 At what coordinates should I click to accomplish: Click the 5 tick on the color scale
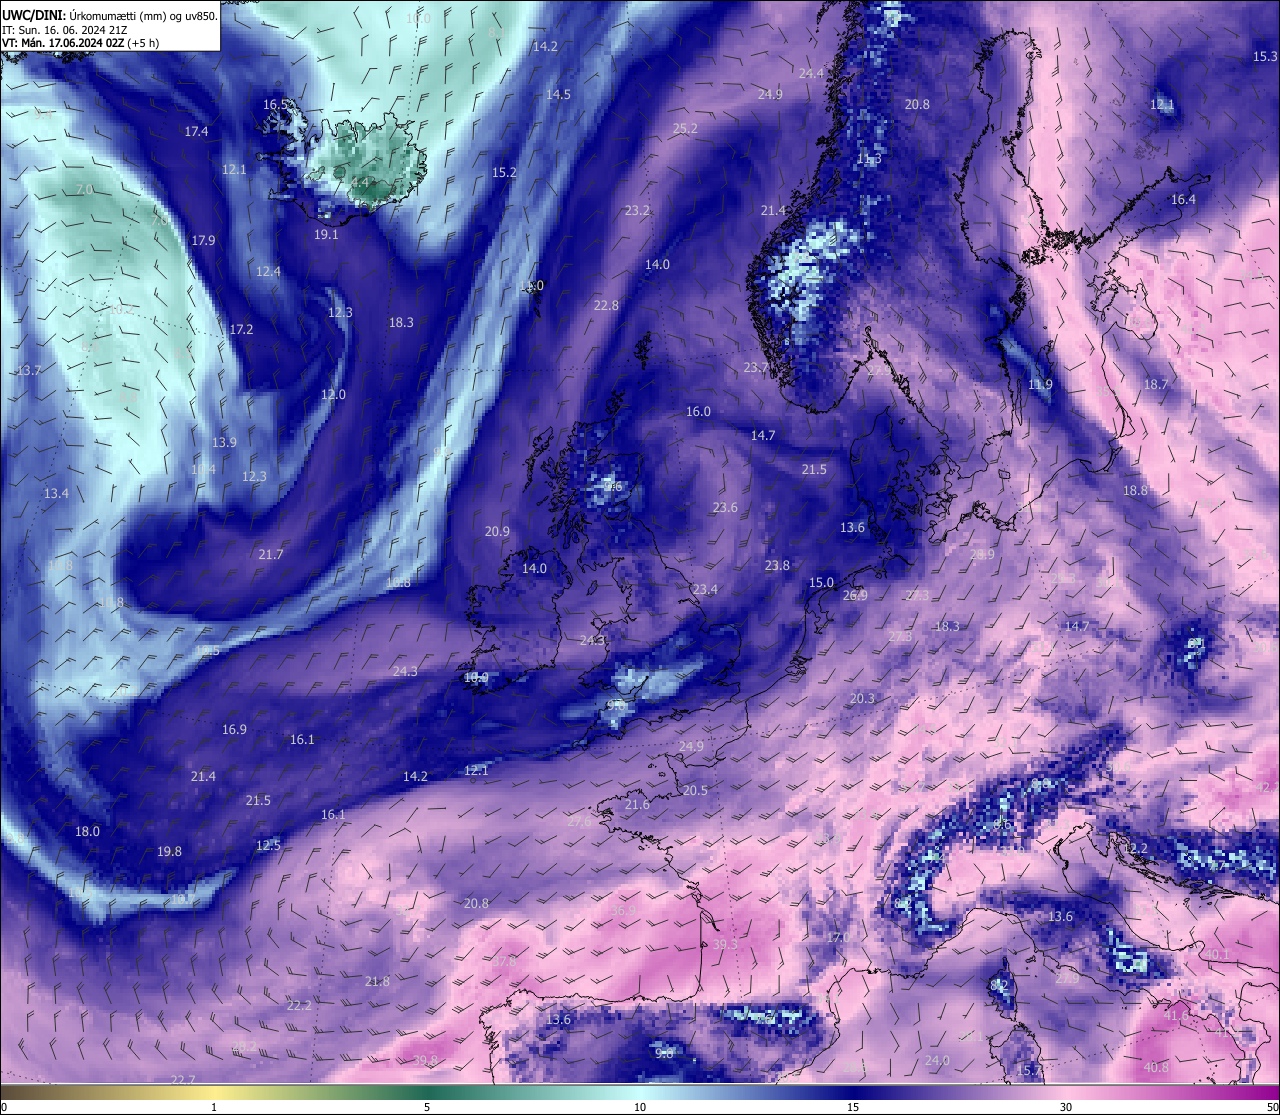427,1107
